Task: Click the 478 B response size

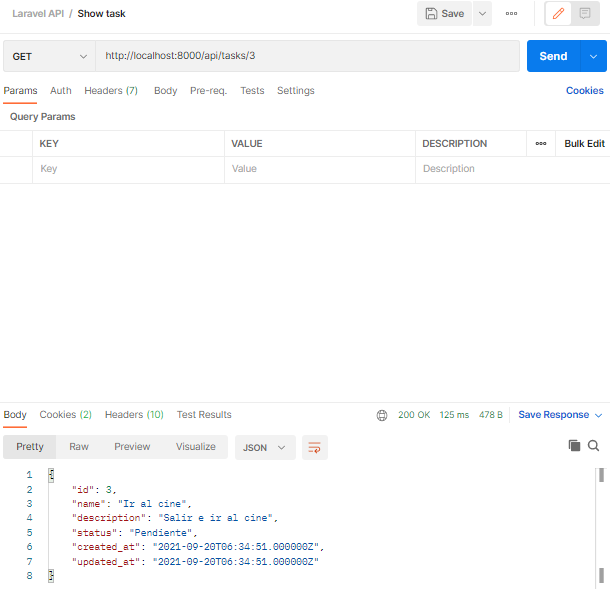Action: tap(491, 415)
